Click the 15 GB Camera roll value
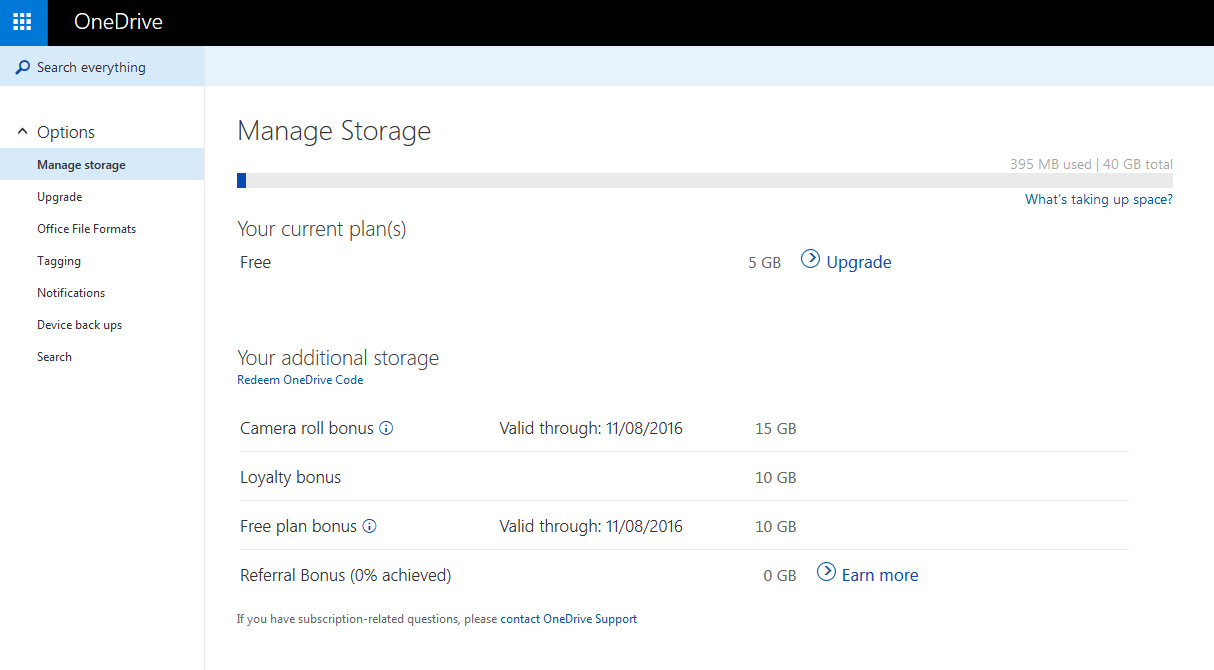 (x=776, y=428)
